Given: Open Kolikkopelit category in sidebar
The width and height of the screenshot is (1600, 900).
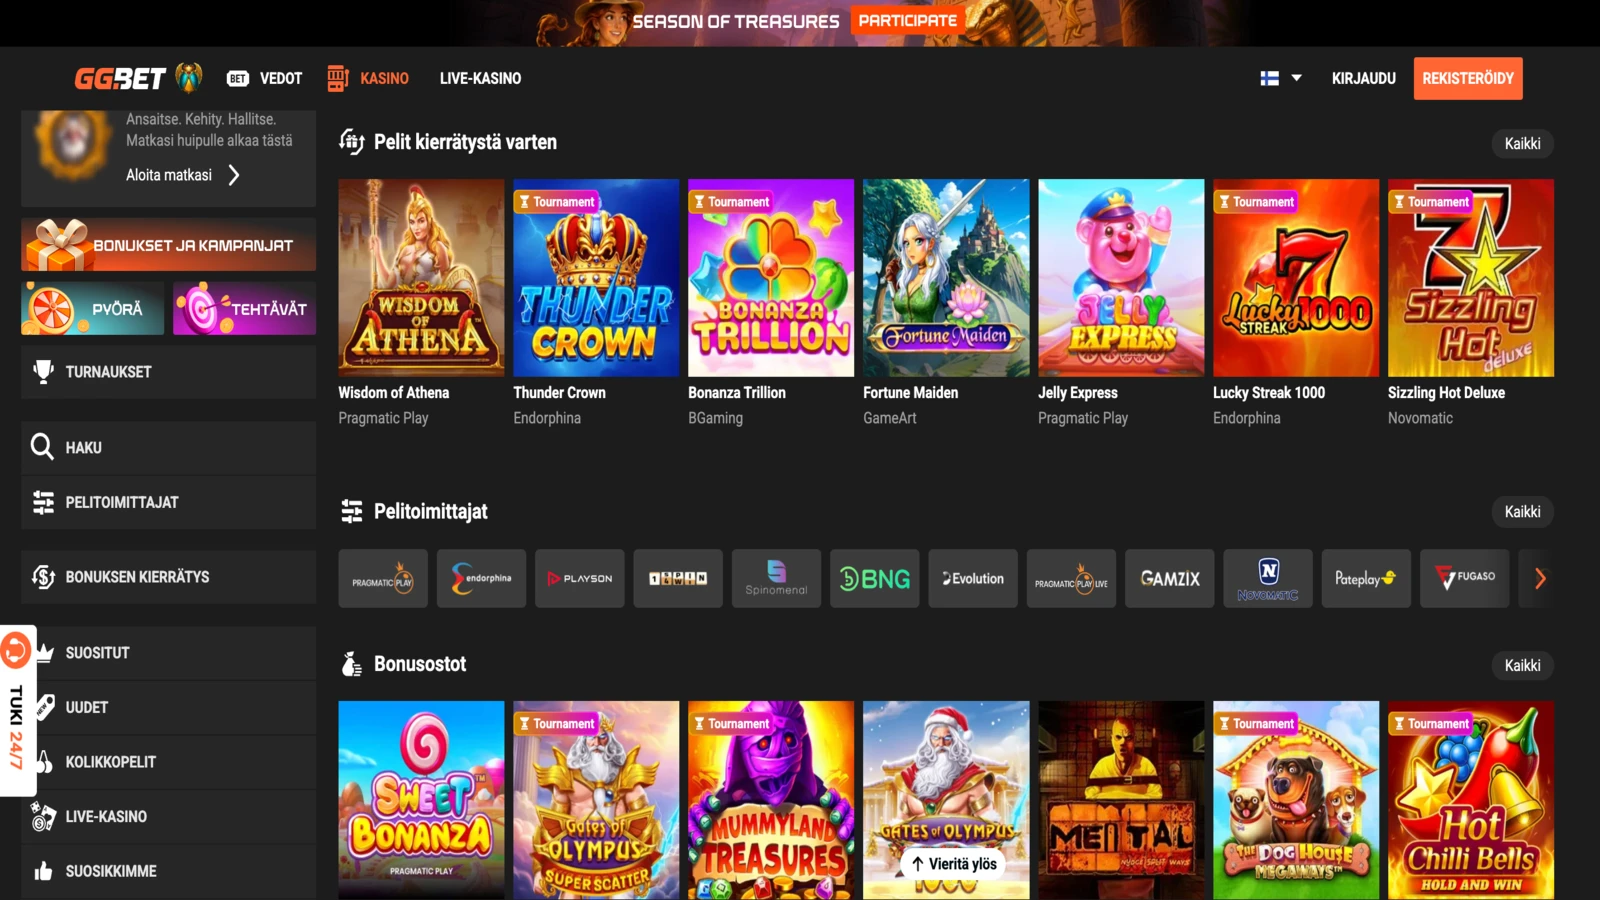Looking at the screenshot, I should tap(169, 762).
